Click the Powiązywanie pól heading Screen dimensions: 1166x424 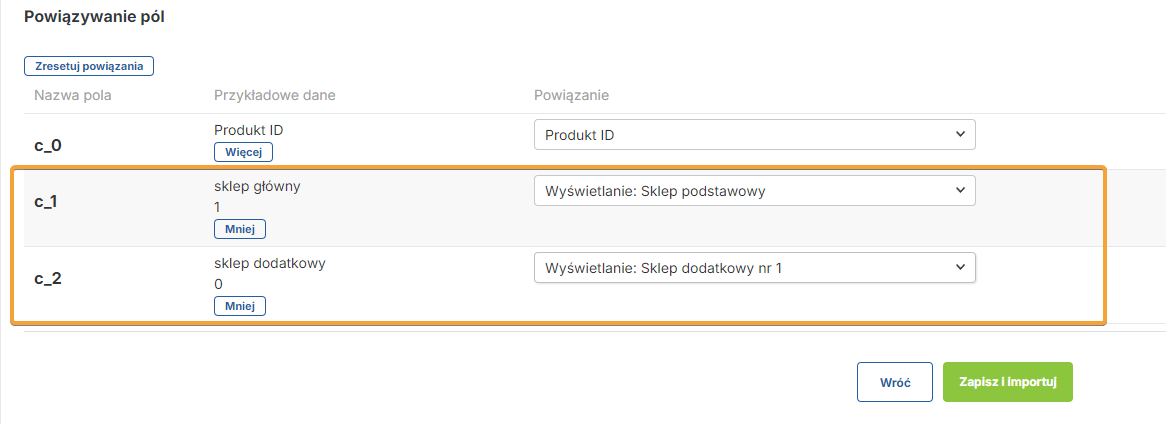pyautogui.click(x=94, y=18)
